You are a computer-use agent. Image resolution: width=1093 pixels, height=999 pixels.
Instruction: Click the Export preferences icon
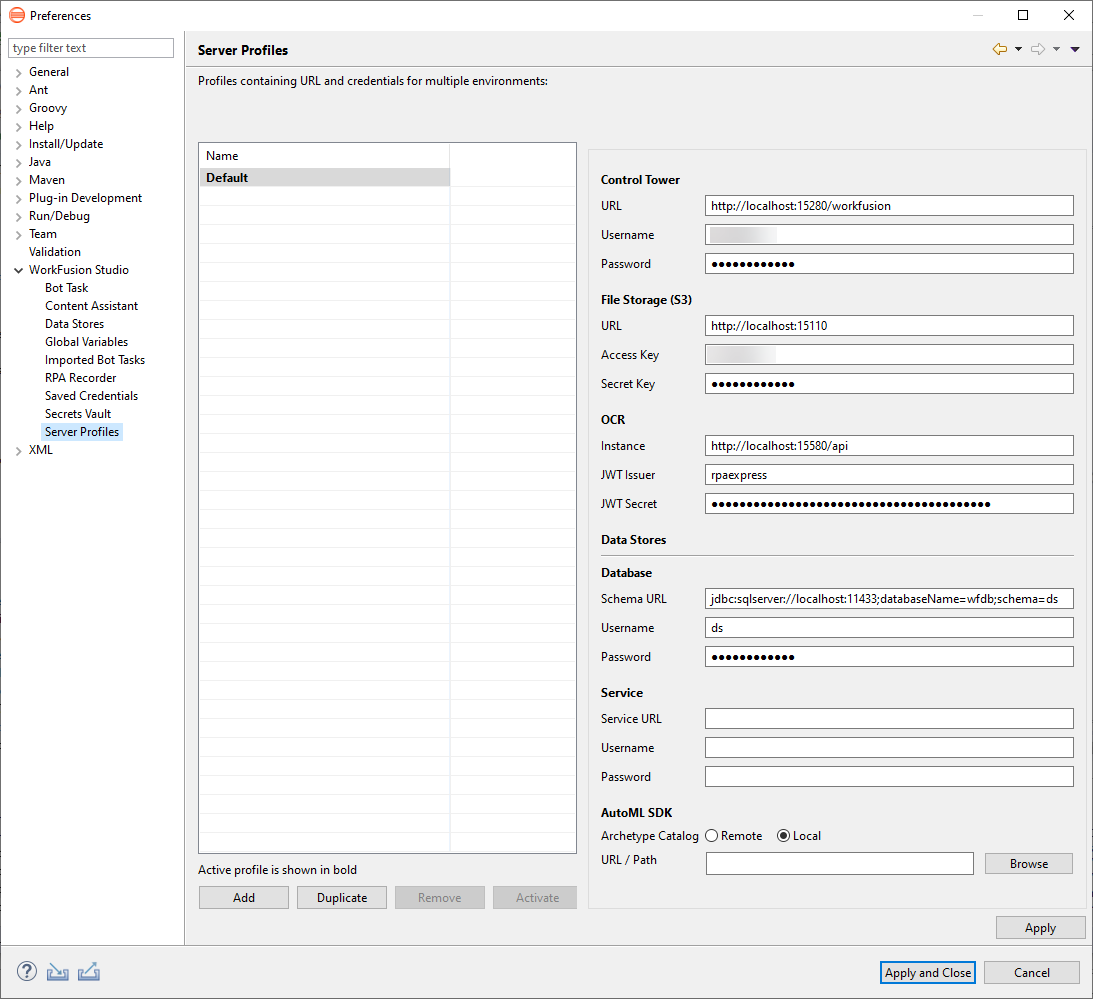click(x=89, y=972)
